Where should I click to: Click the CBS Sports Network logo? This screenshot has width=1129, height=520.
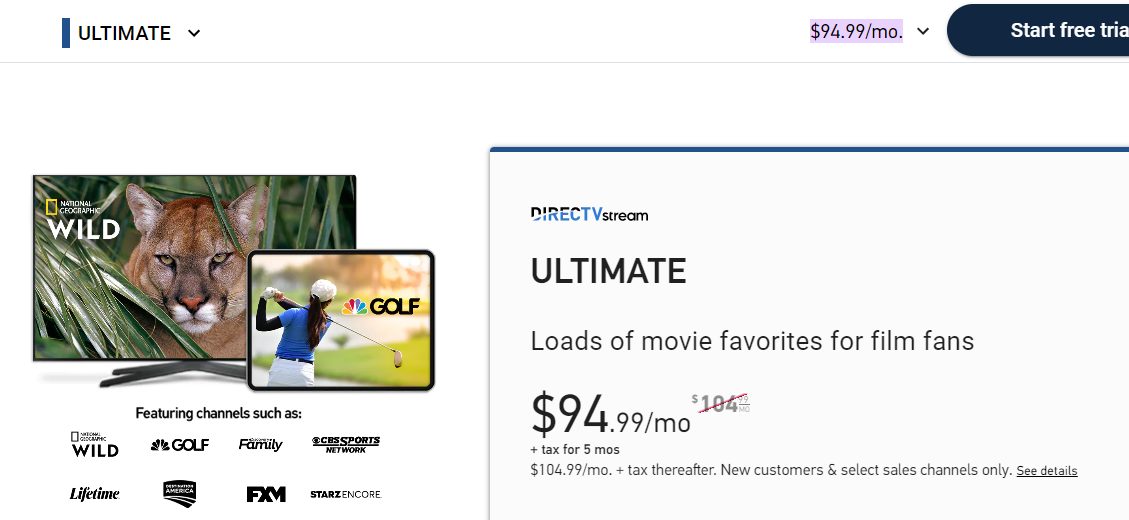point(346,444)
